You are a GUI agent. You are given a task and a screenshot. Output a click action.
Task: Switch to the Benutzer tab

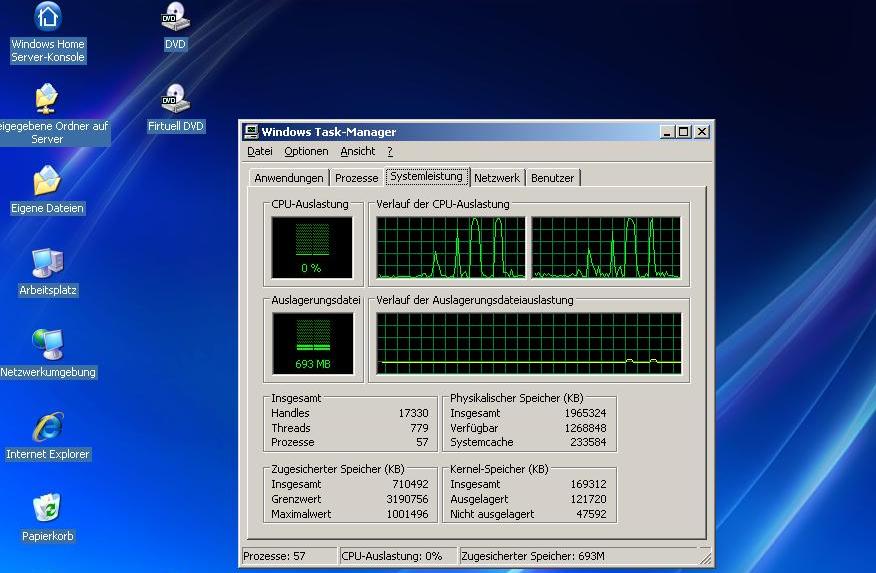[x=553, y=178]
